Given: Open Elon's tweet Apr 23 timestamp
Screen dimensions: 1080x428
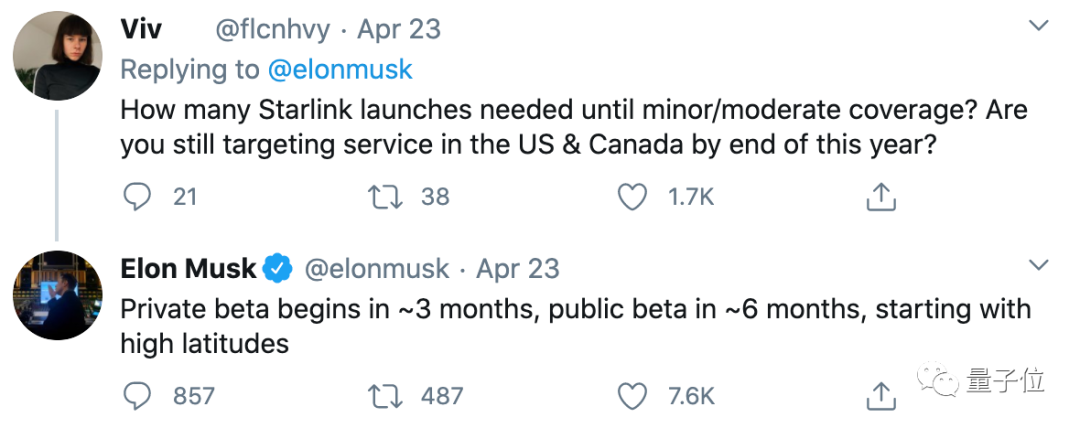Looking at the screenshot, I should click(x=518, y=269).
